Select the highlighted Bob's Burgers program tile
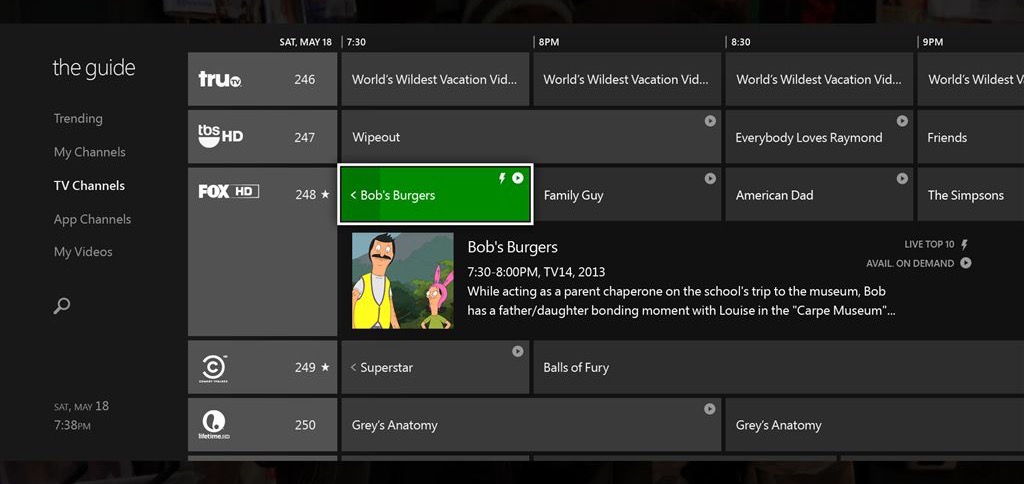Image resolution: width=1024 pixels, height=484 pixels. [x=436, y=195]
